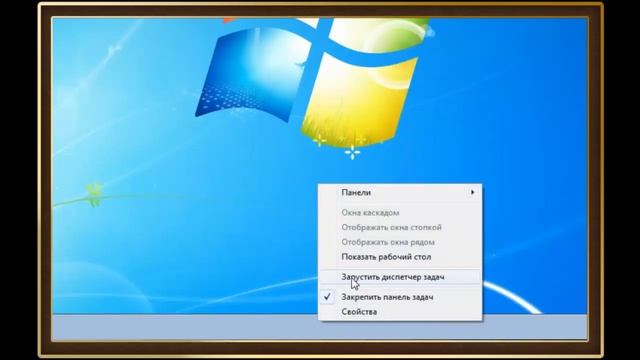Open Свойства from the context menu
The width and height of the screenshot is (640, 360).
coord(400,312)
